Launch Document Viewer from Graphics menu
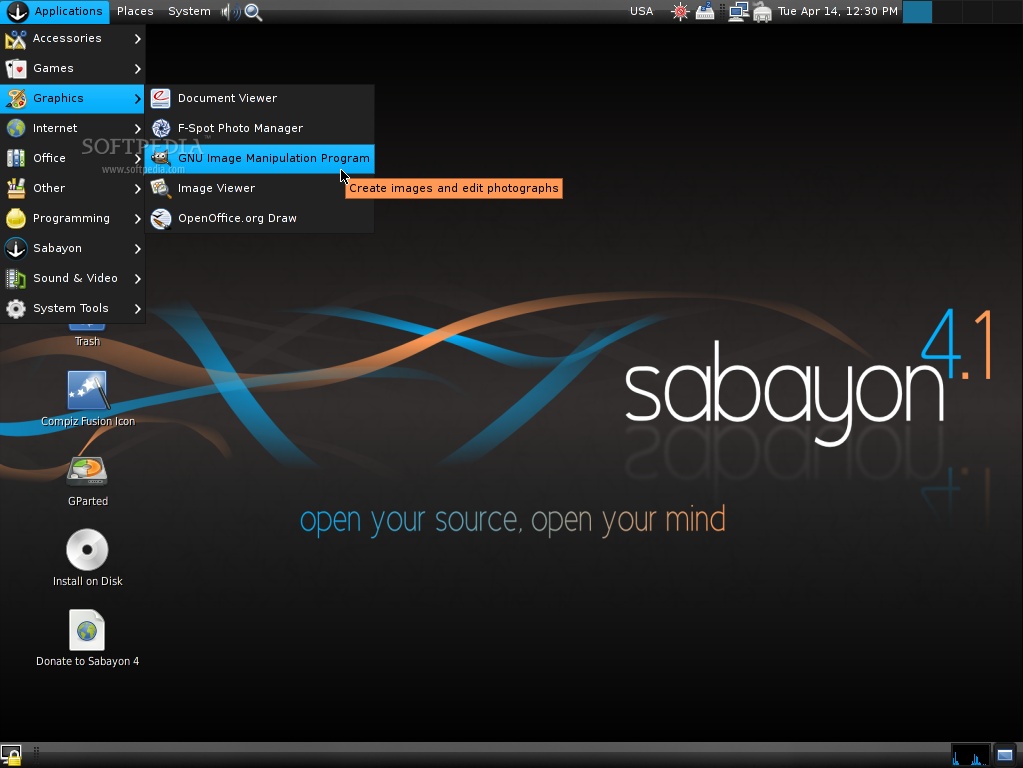Viewport: 1023px width, 768px height. (260, 99)
